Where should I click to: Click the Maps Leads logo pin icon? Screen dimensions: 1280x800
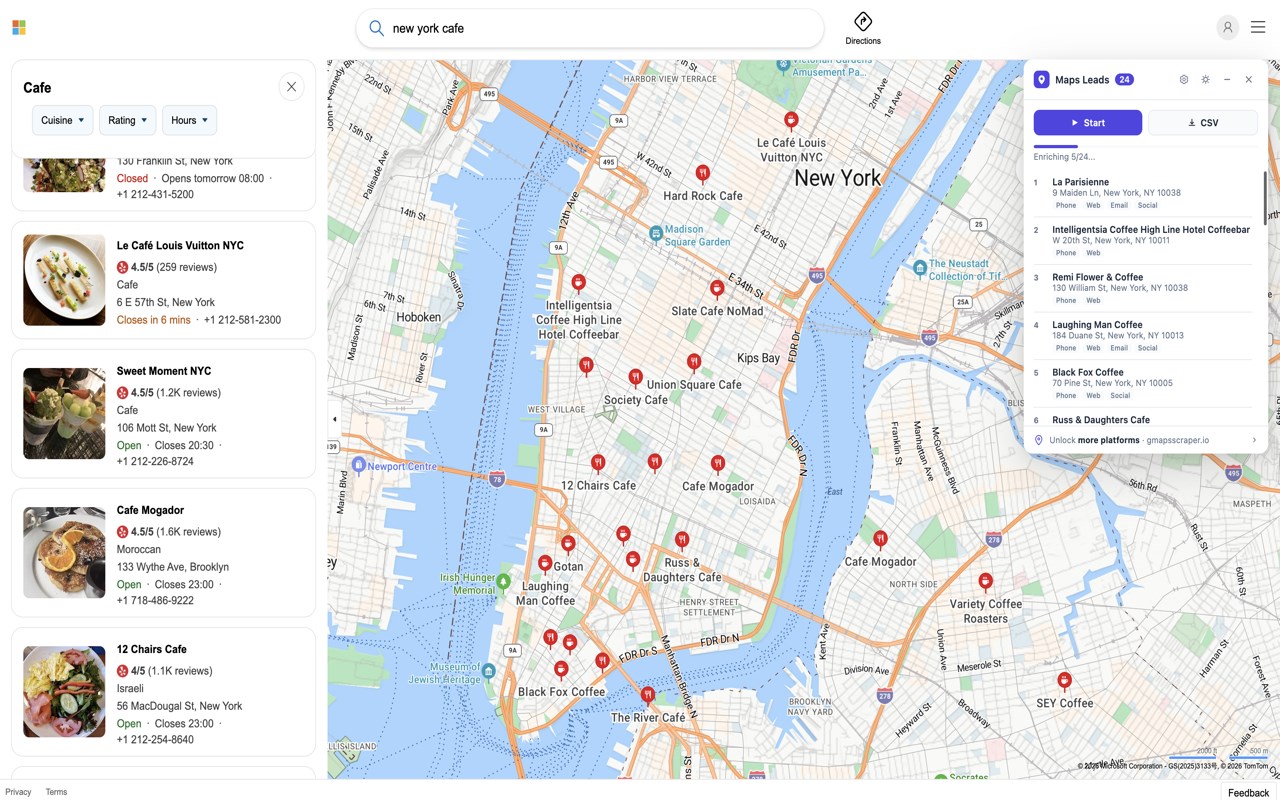(x=1041, y=80)
